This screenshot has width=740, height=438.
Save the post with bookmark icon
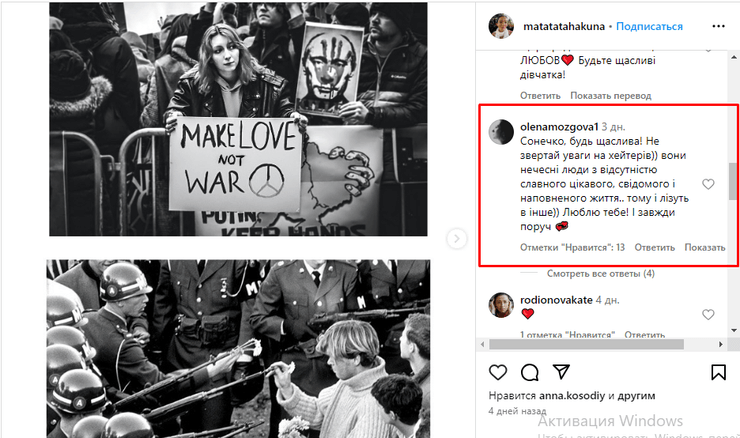point(718,373)
